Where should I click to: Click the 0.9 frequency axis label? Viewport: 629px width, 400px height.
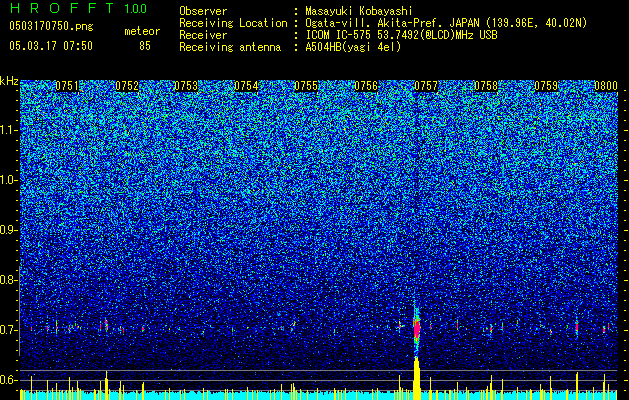[8, 230]
